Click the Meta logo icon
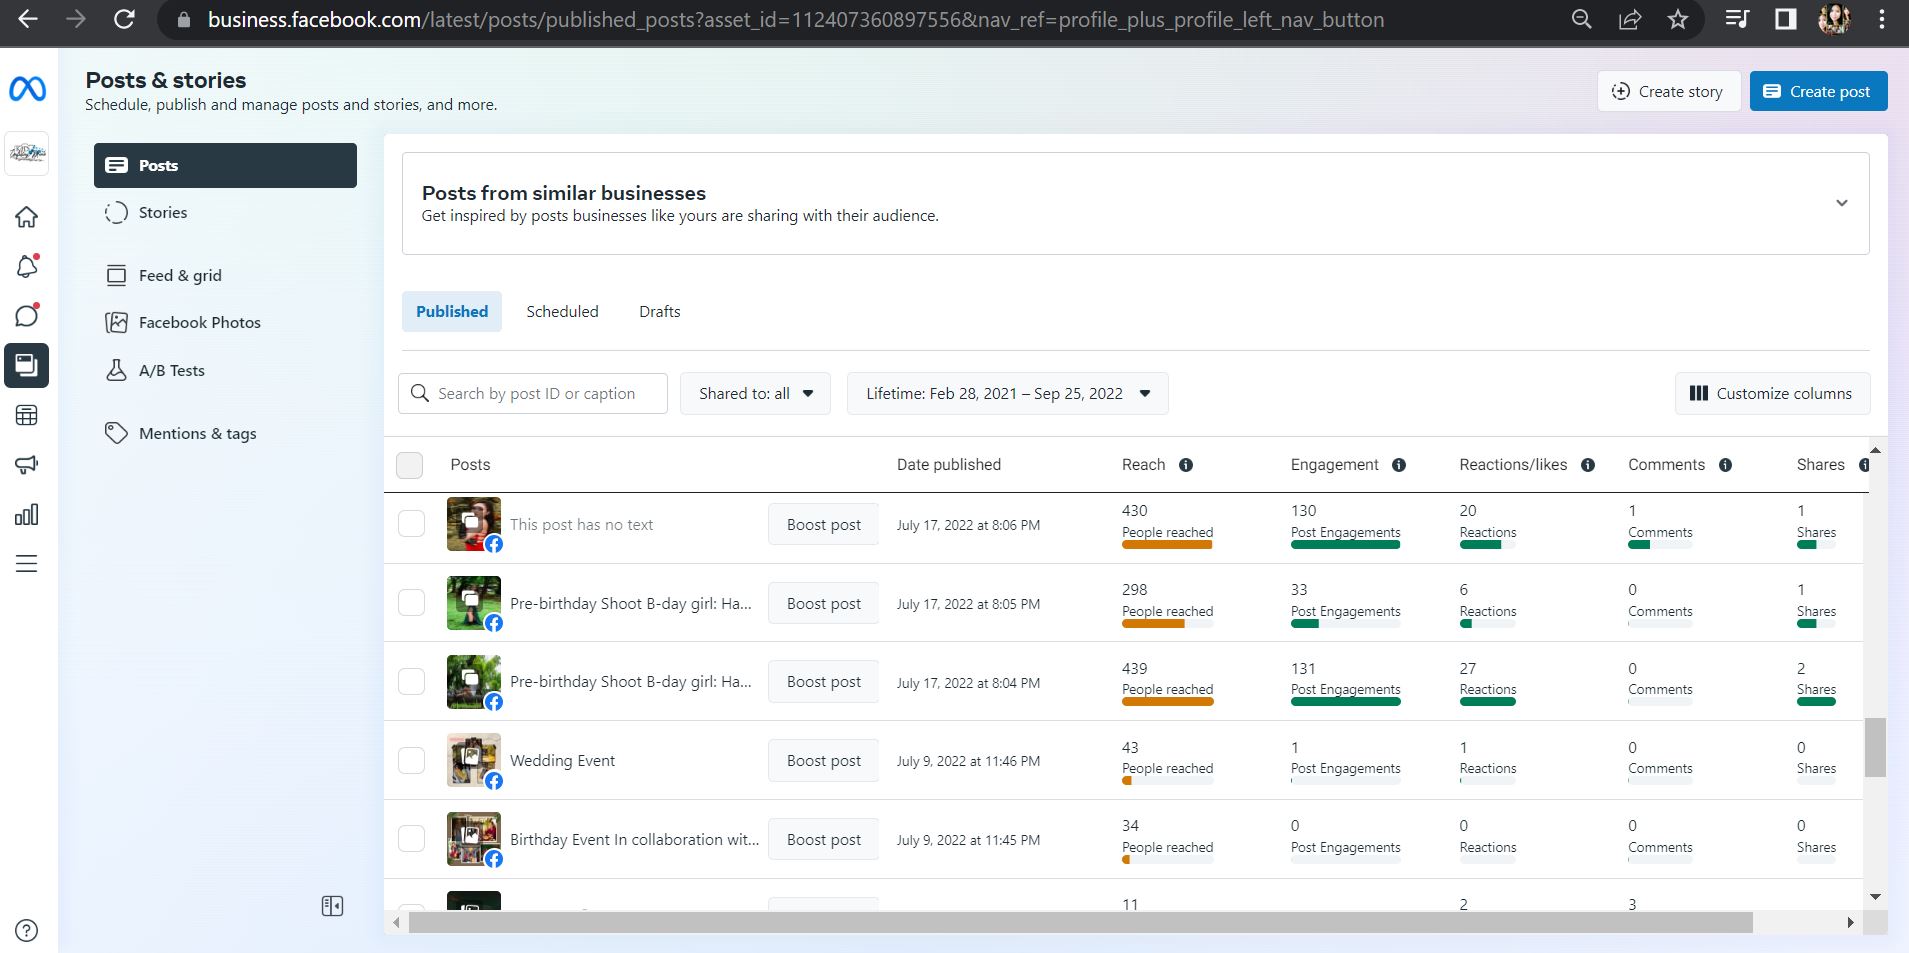 point(27,89)
